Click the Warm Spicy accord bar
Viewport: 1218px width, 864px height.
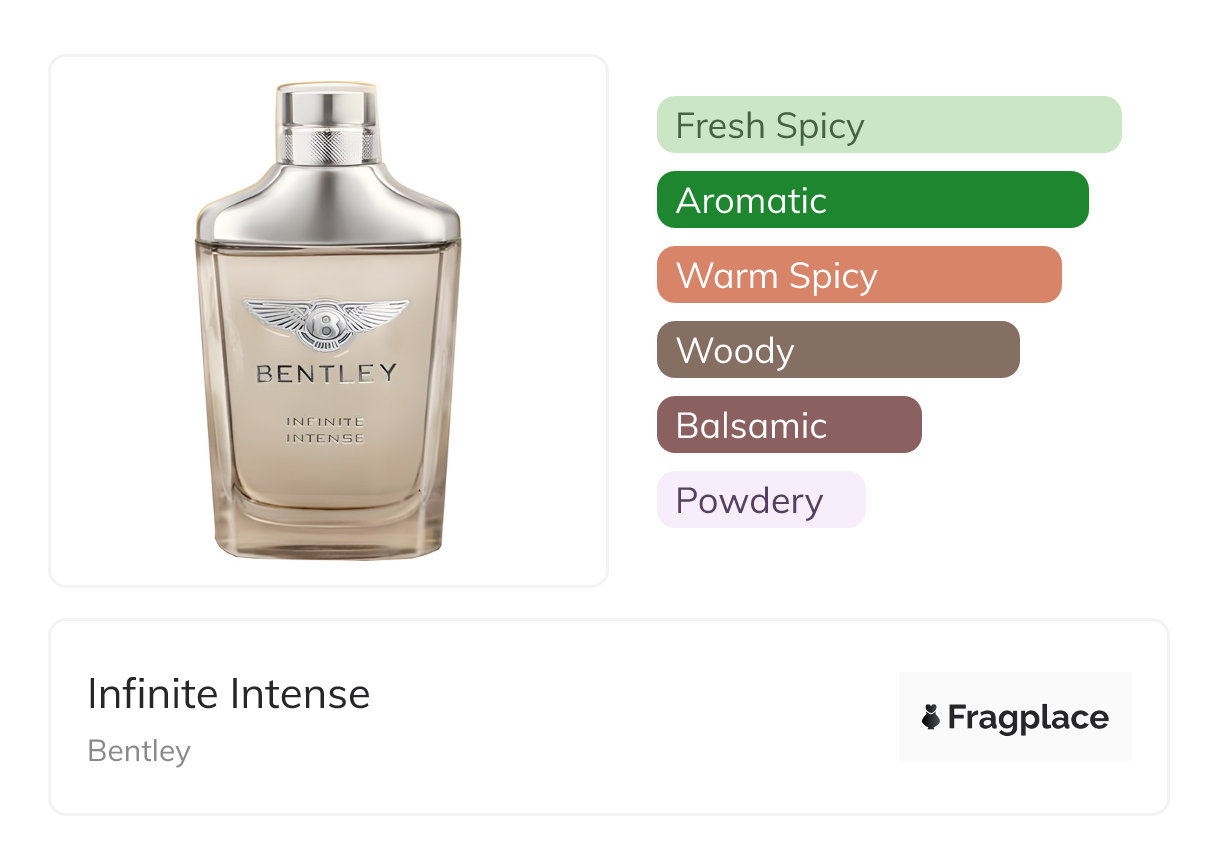[x=858, y=275]
